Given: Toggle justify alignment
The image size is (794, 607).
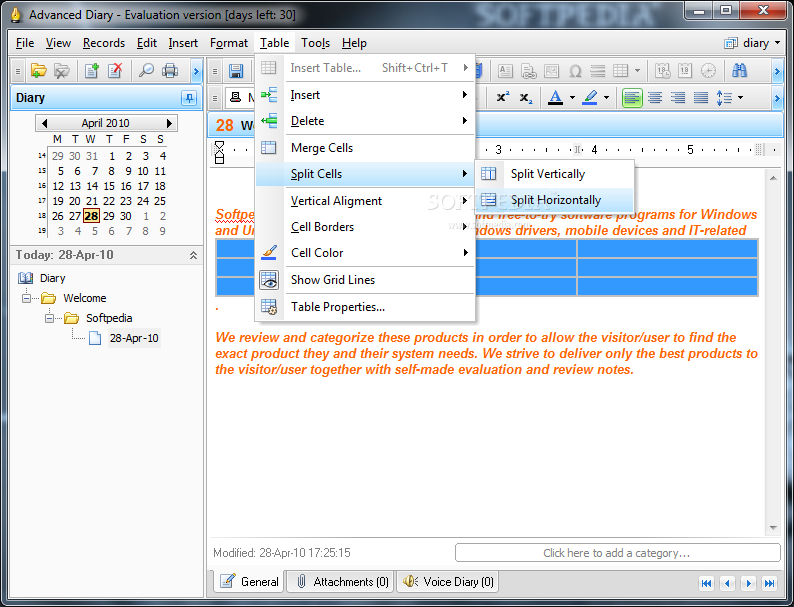Looking at the screenshot, I should [701, 97].
